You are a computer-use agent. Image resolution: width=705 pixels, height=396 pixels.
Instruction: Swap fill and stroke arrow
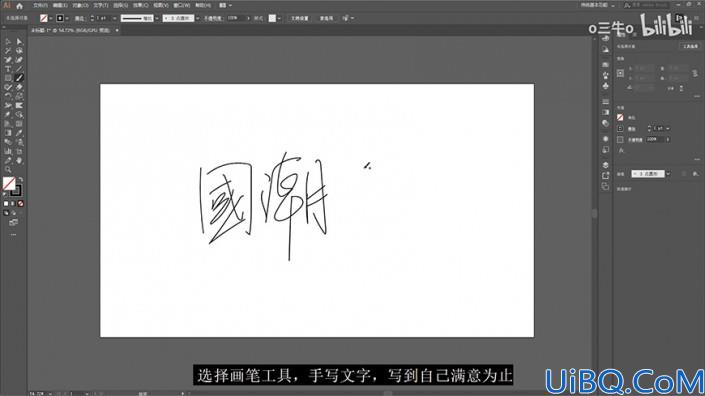20,179
